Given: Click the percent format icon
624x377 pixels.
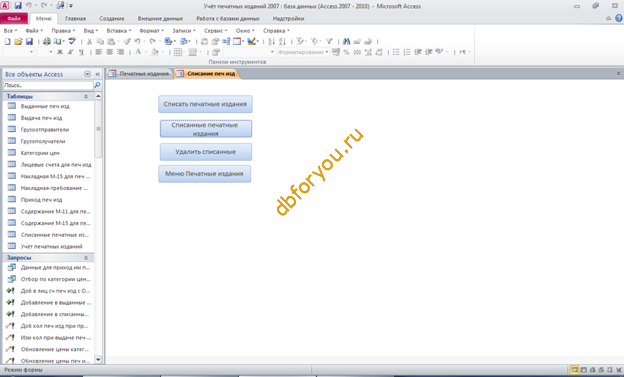Looking at the screenshot, I should (x=346, y=52).
